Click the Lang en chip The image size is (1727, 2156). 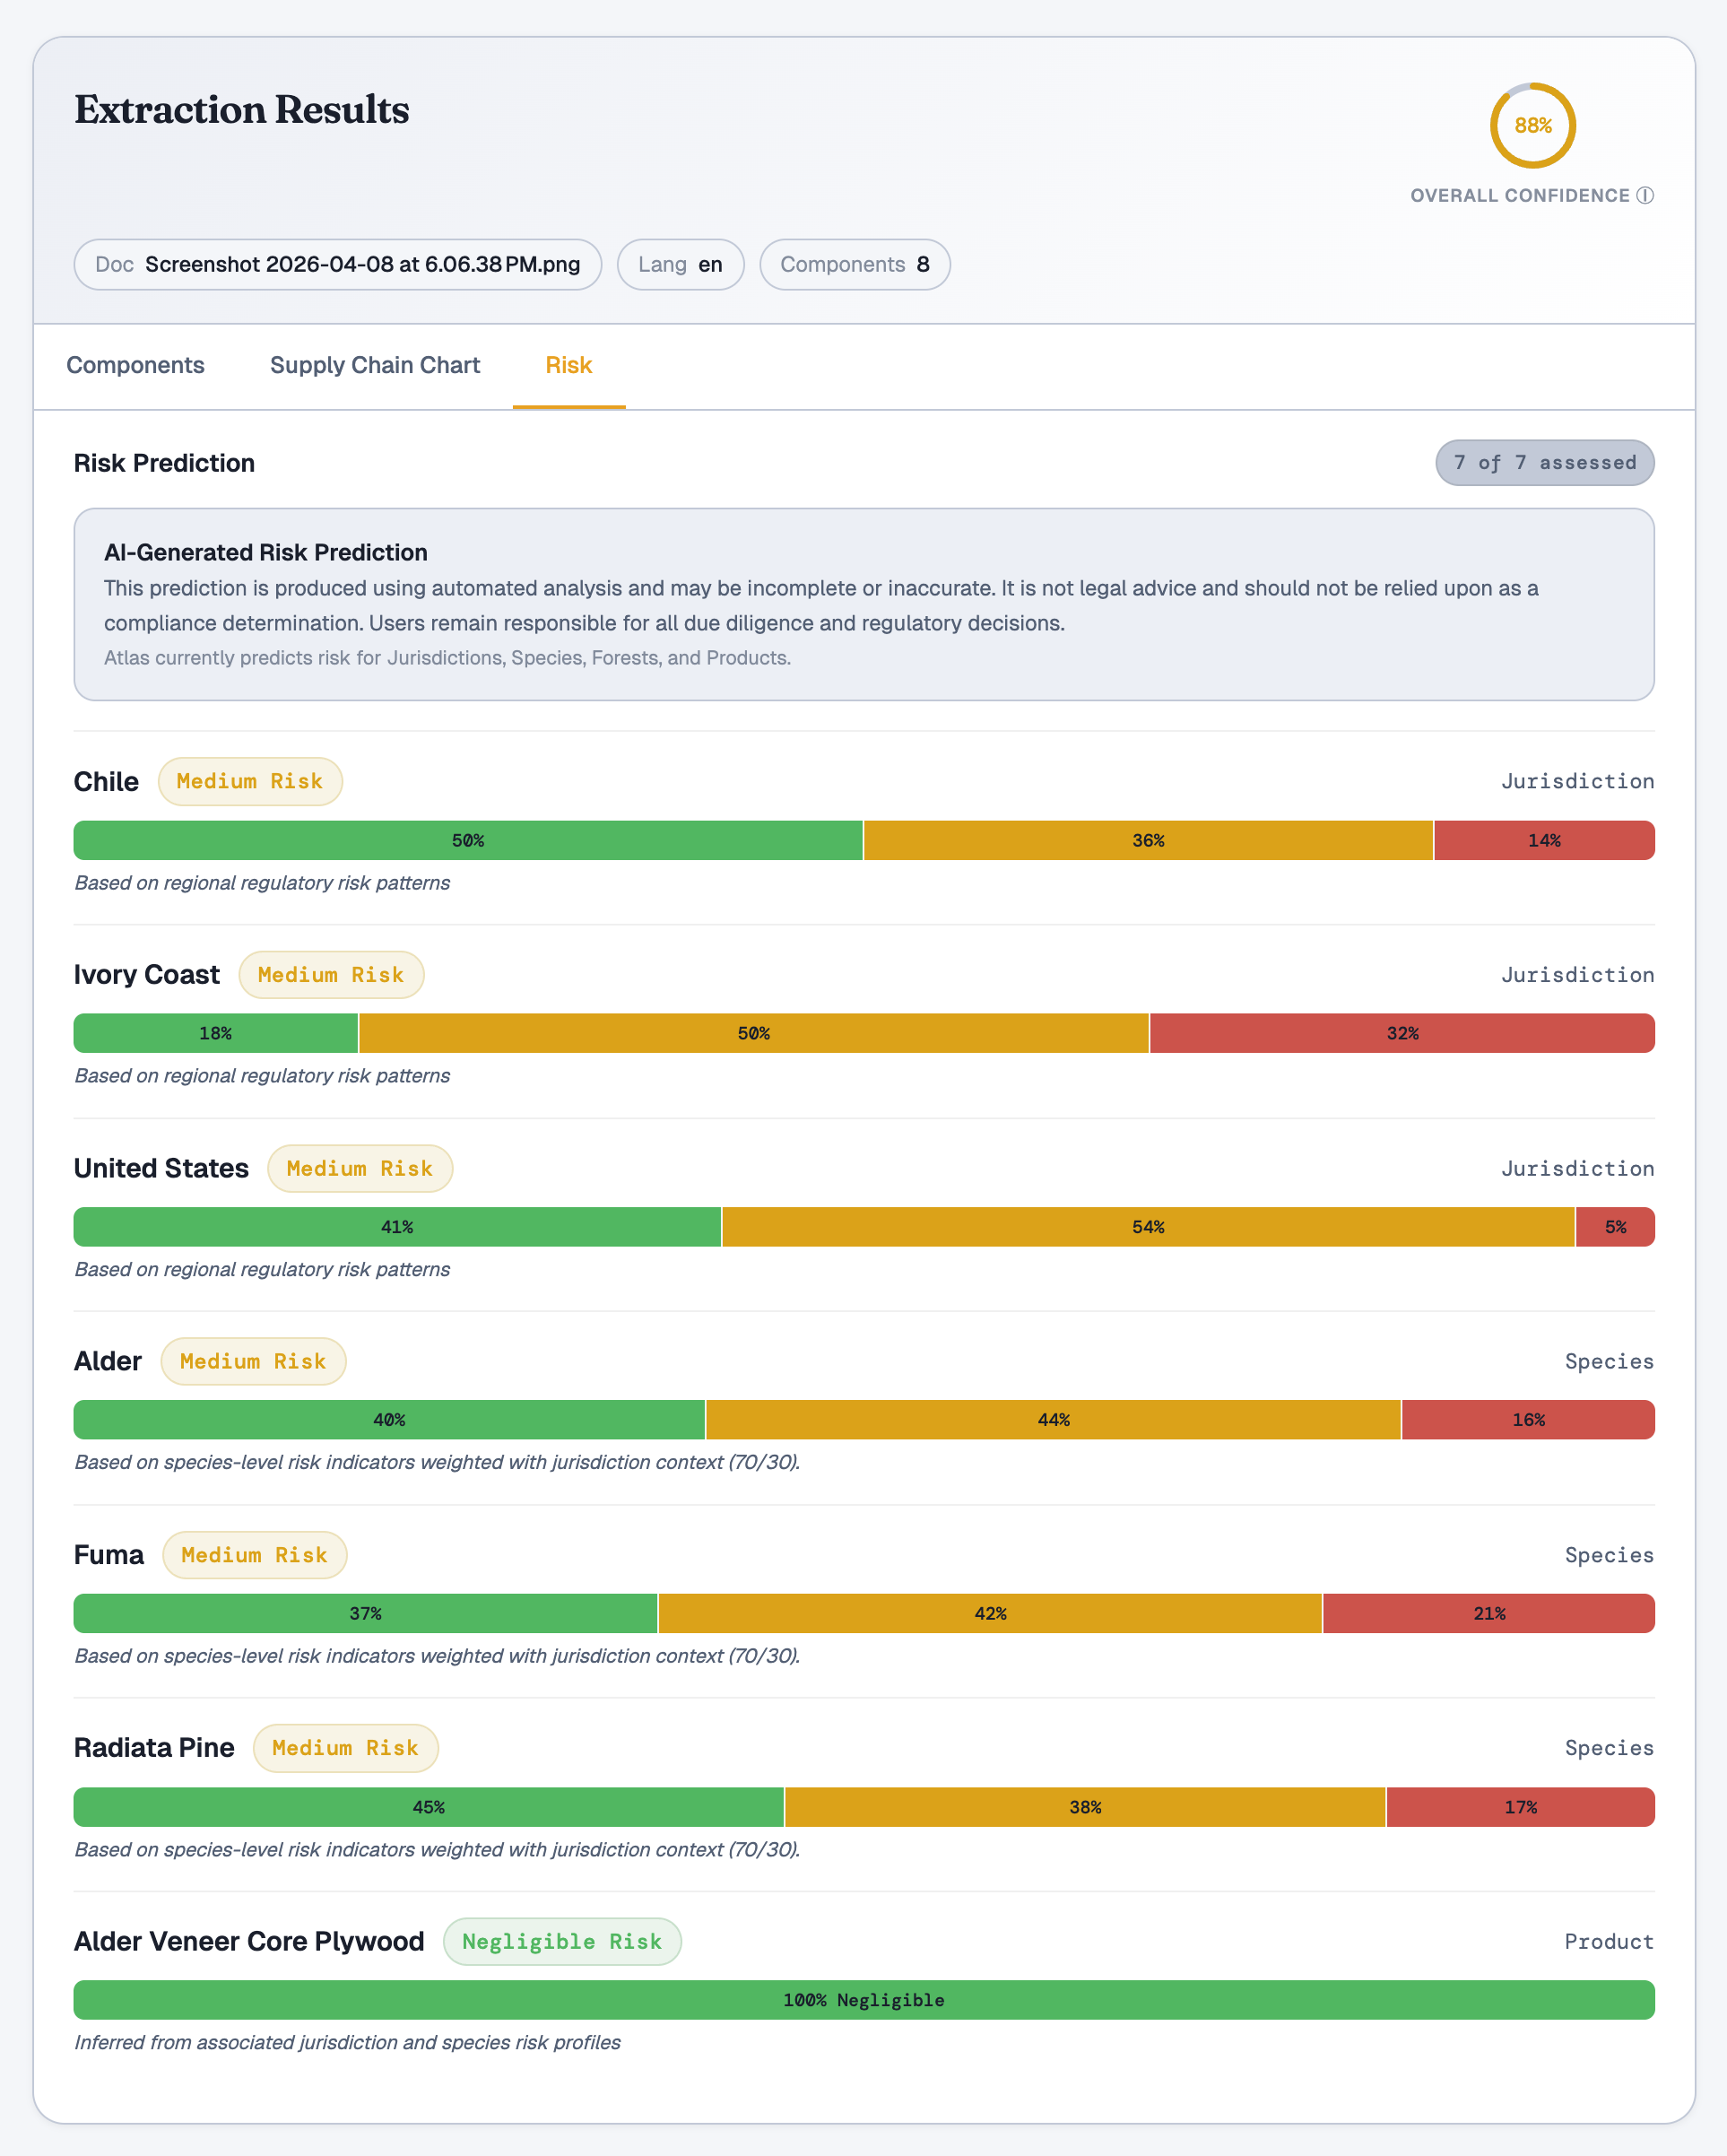click(680, 264)
